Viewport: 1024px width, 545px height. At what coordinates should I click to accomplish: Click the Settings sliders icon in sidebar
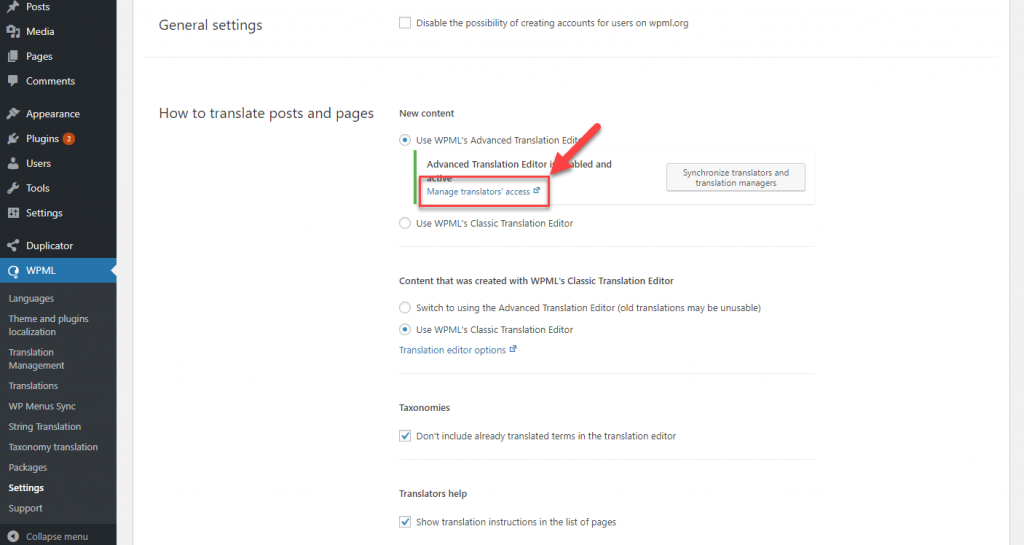pyautogui.click(x=13, y=213)
